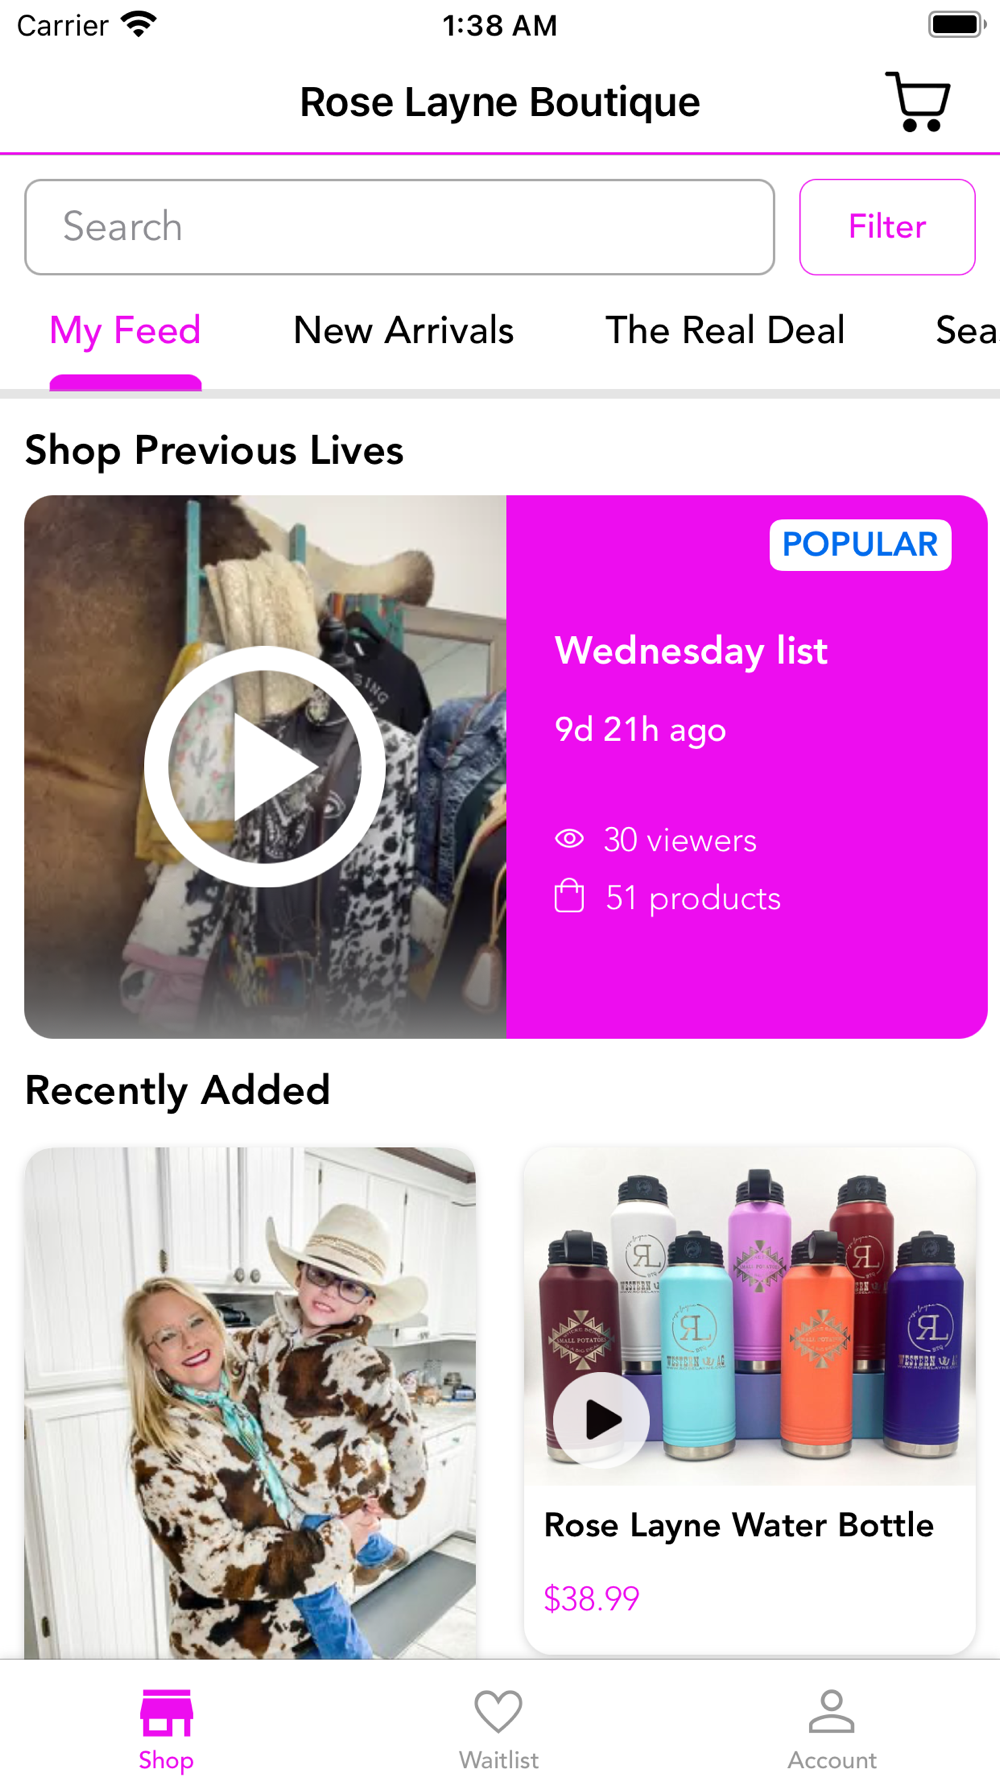1000x1778 pixels.
Task: Switch to The Real Deal tab
Action: point(725,330)
